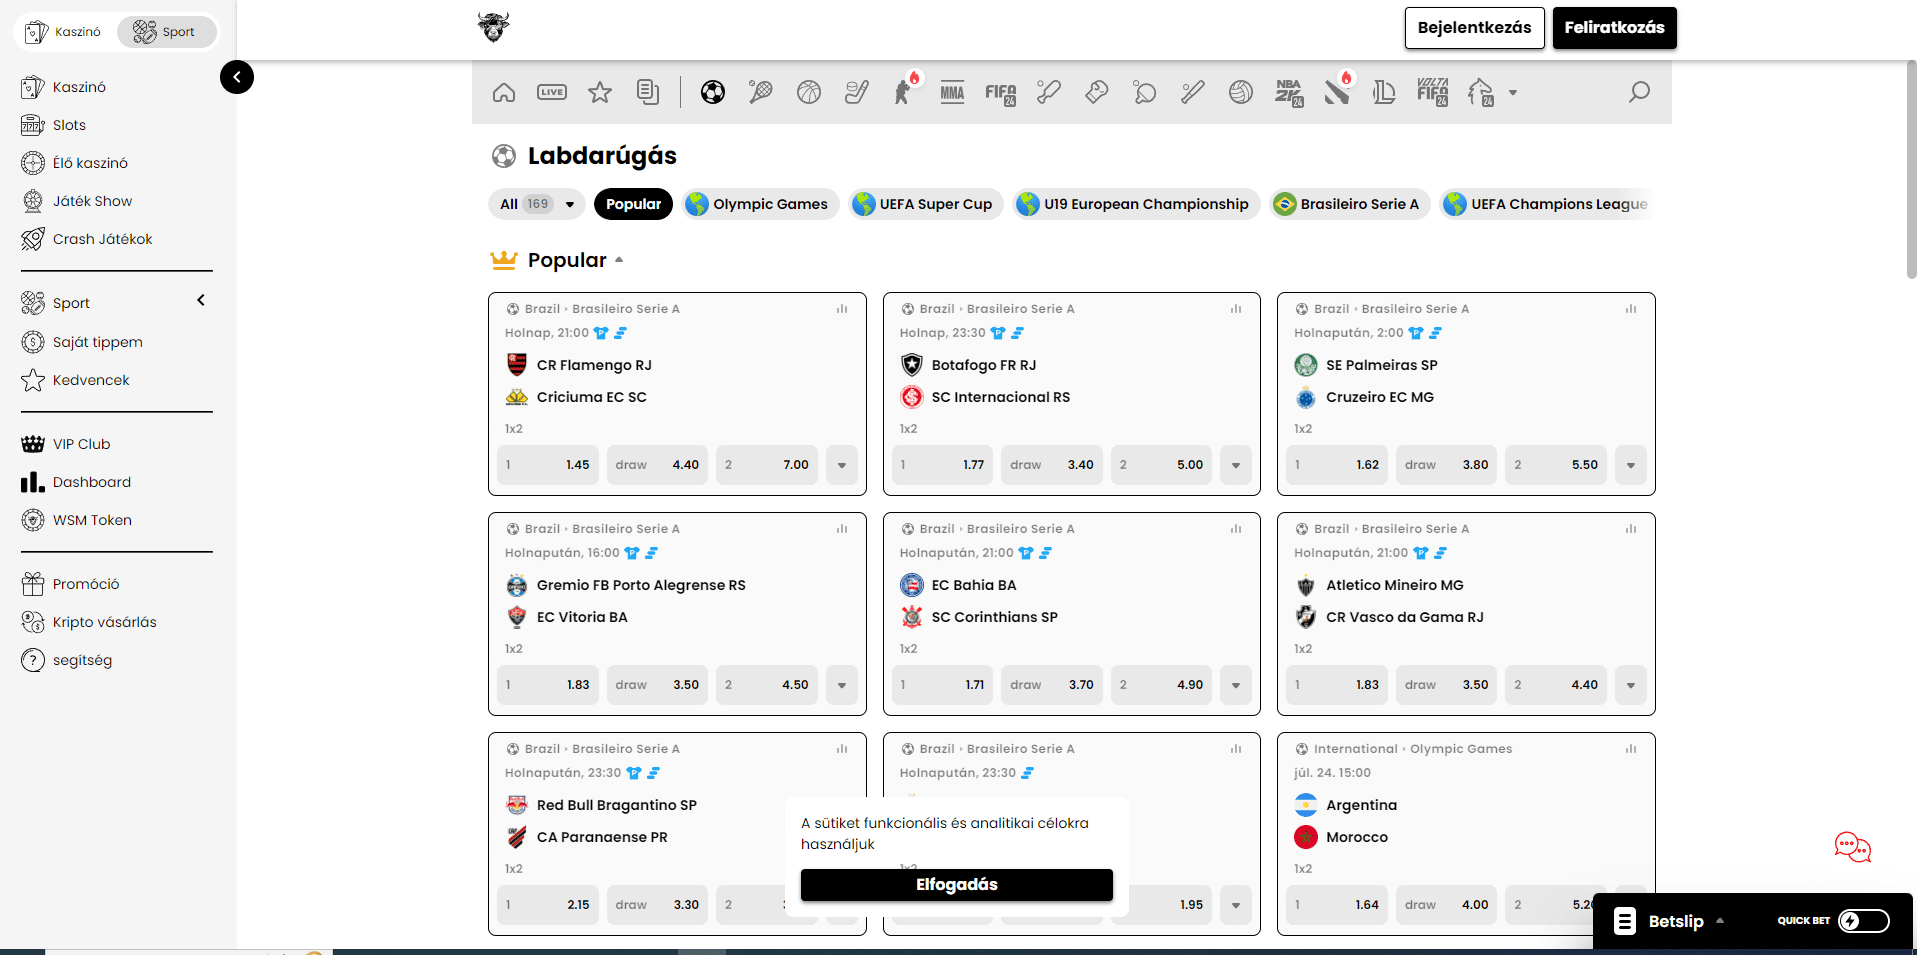Click the Feliratkozás signup button
1917x955 pixels.
[x=1614, y=28]
